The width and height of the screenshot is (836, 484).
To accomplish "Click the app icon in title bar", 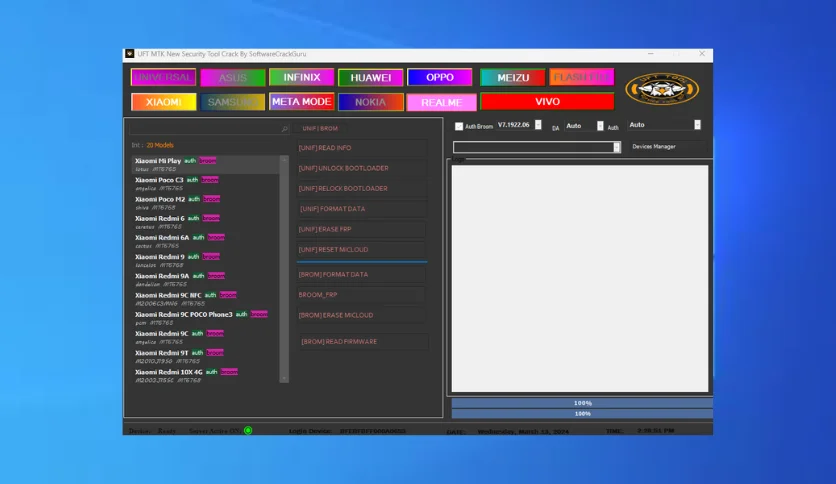I will pyautogui.click(x=130, y=54).
